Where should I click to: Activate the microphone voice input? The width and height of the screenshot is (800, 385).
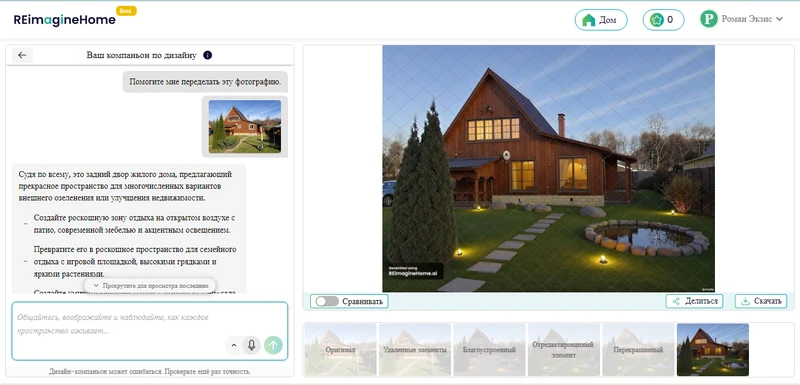(252, 345)
